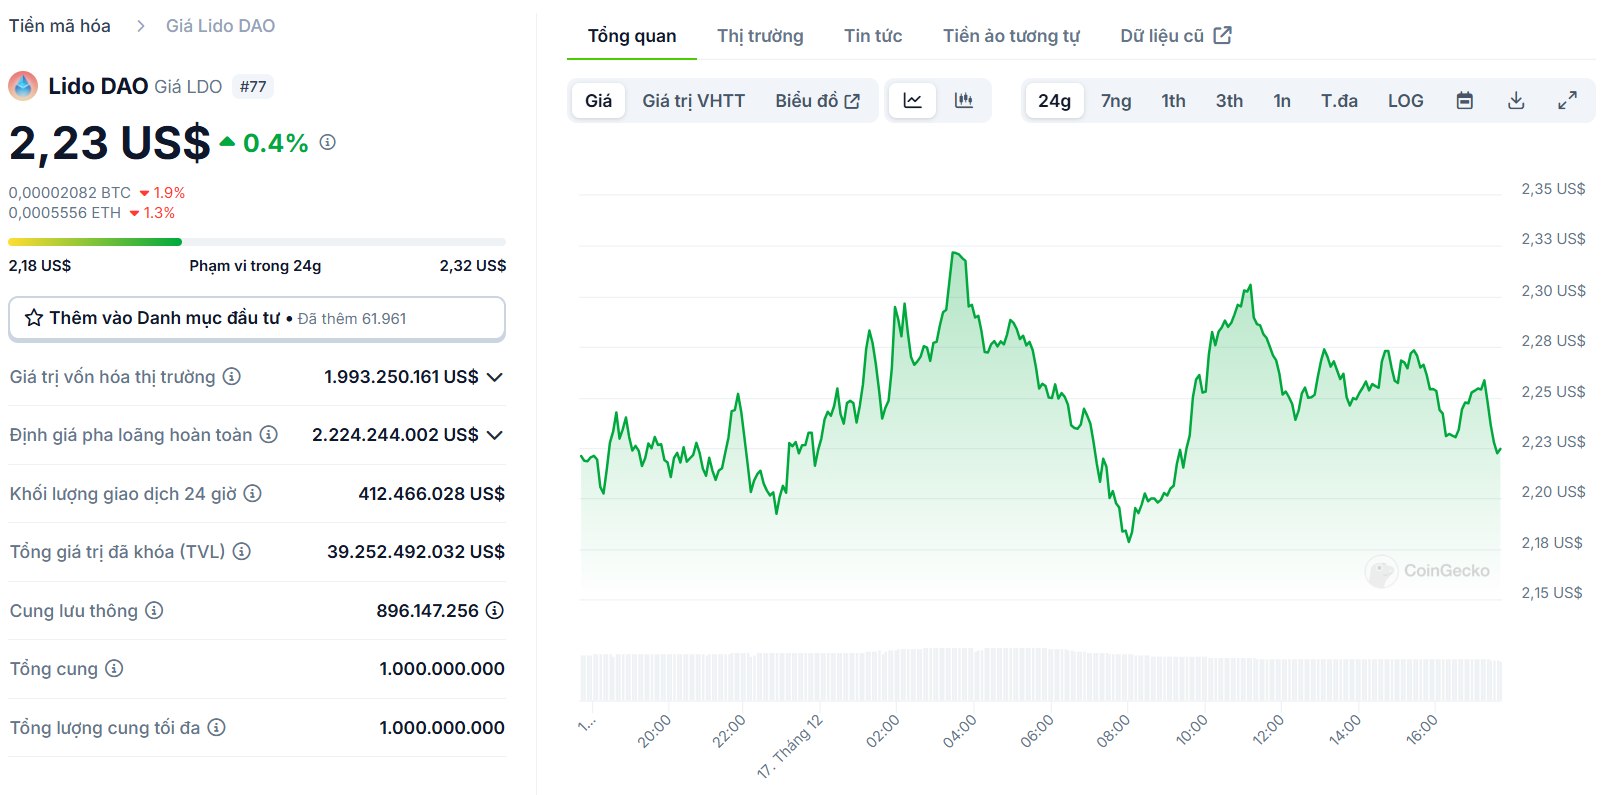Click the 24h price range progress bar
Image resolution: width=1615 pixels, height=795 pixels.
click(257, 242)
